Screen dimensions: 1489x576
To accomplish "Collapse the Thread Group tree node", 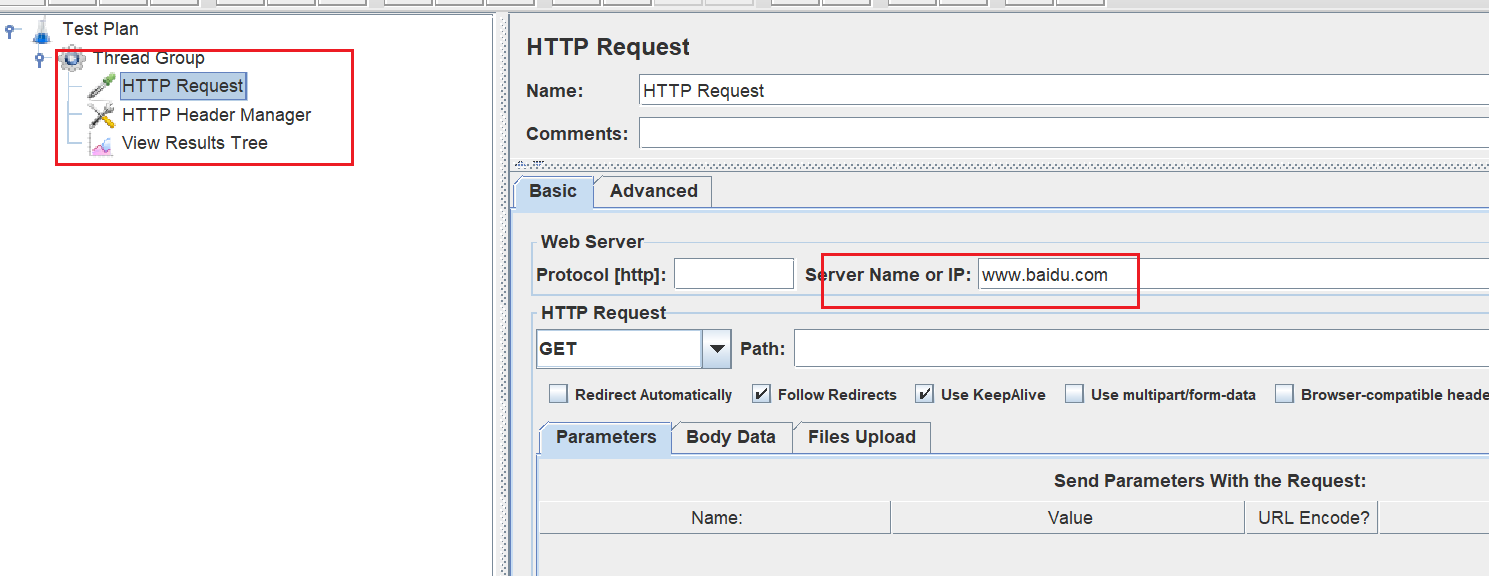I will 40,59.
